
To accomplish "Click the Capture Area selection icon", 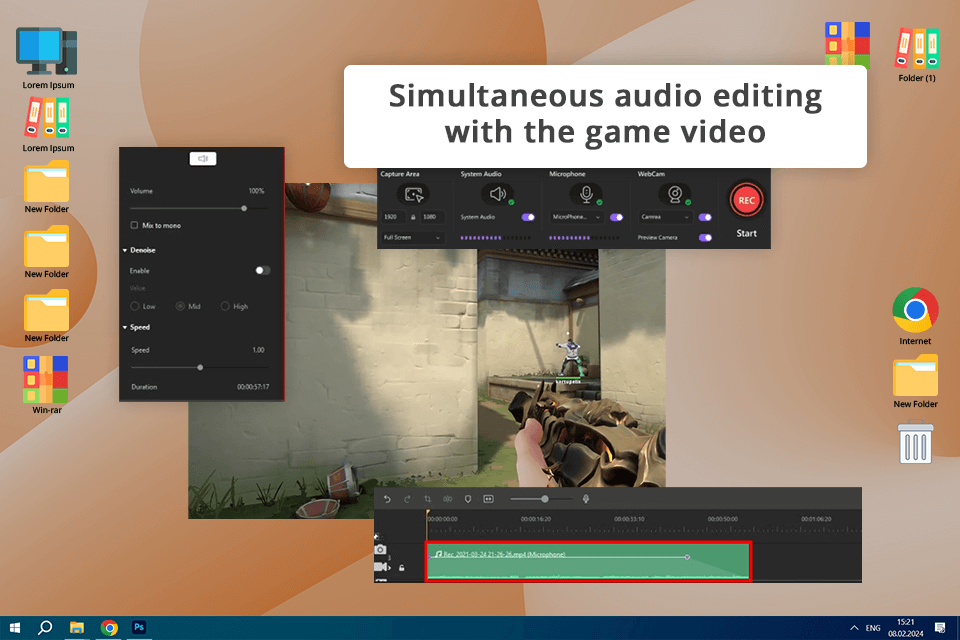I will [414, 195].
